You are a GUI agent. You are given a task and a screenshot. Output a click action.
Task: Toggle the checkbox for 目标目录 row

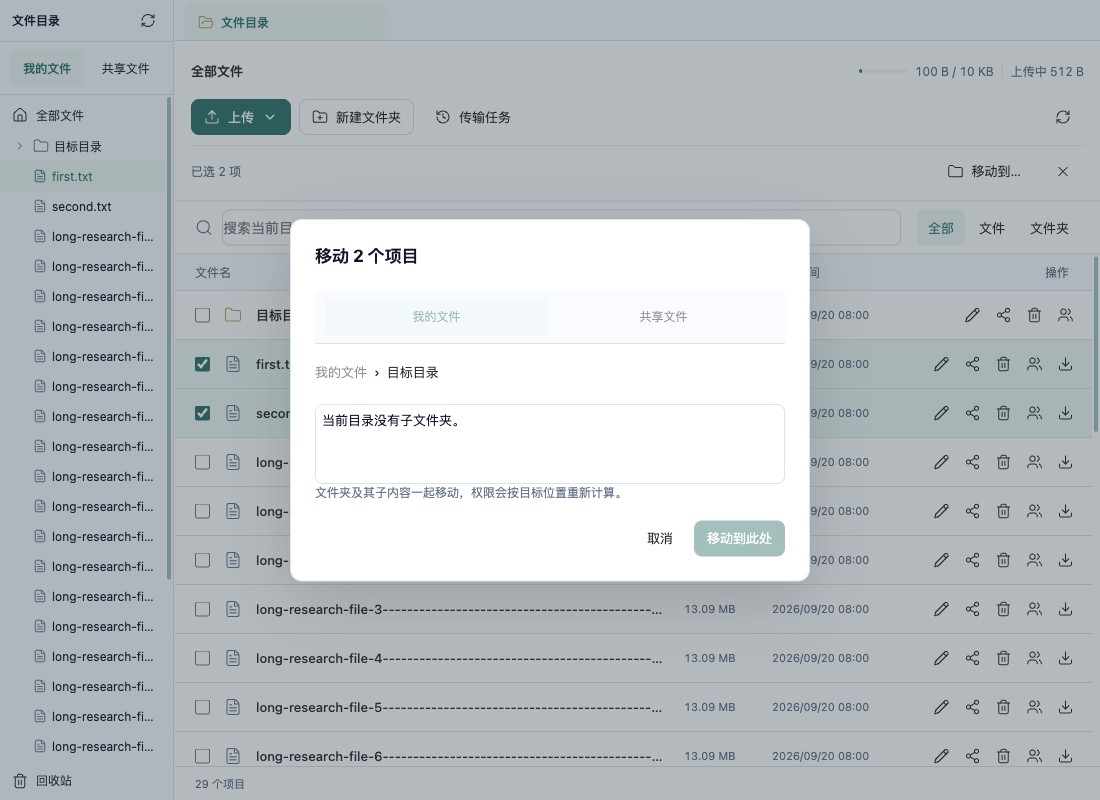203,315
